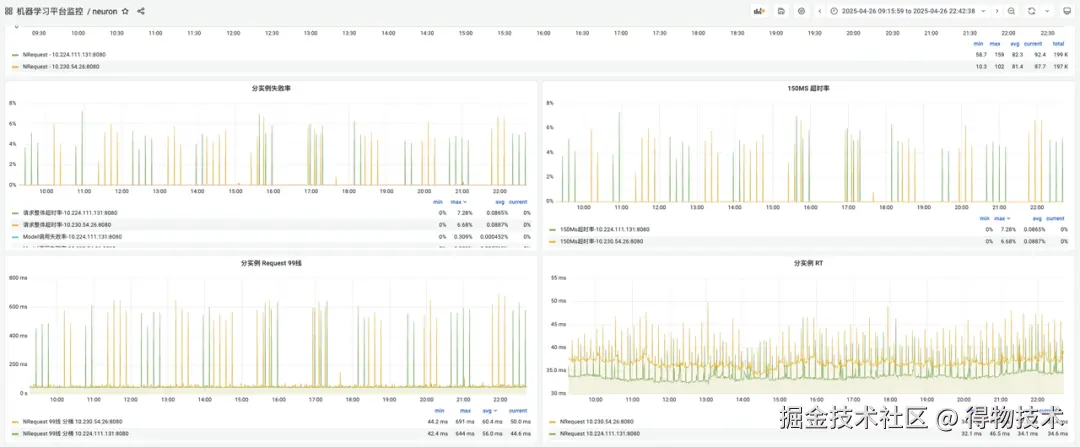Expand the refresh interval dropdown
Screen dimensions: 1080x447
[x=1048, y=11]
